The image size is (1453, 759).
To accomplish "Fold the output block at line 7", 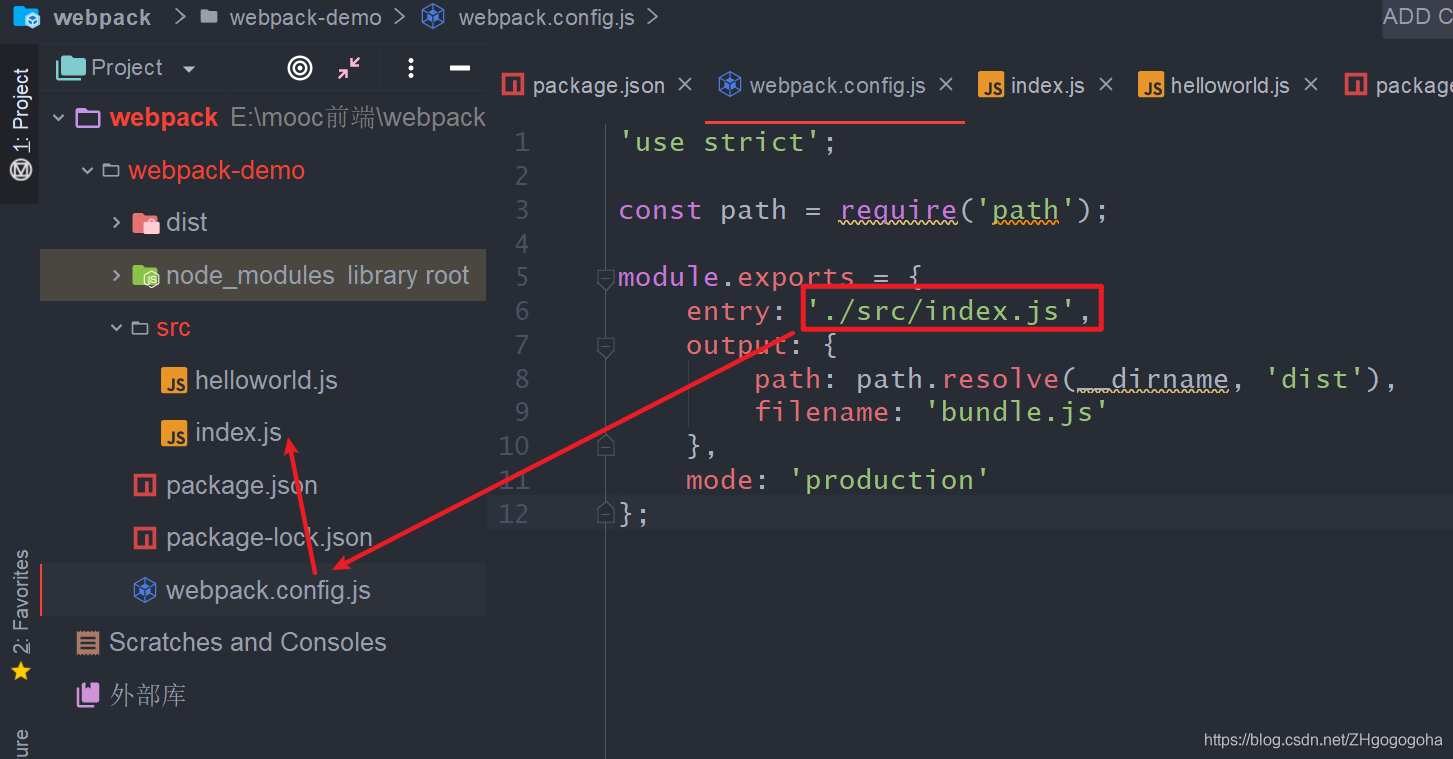I will [605, 346].
